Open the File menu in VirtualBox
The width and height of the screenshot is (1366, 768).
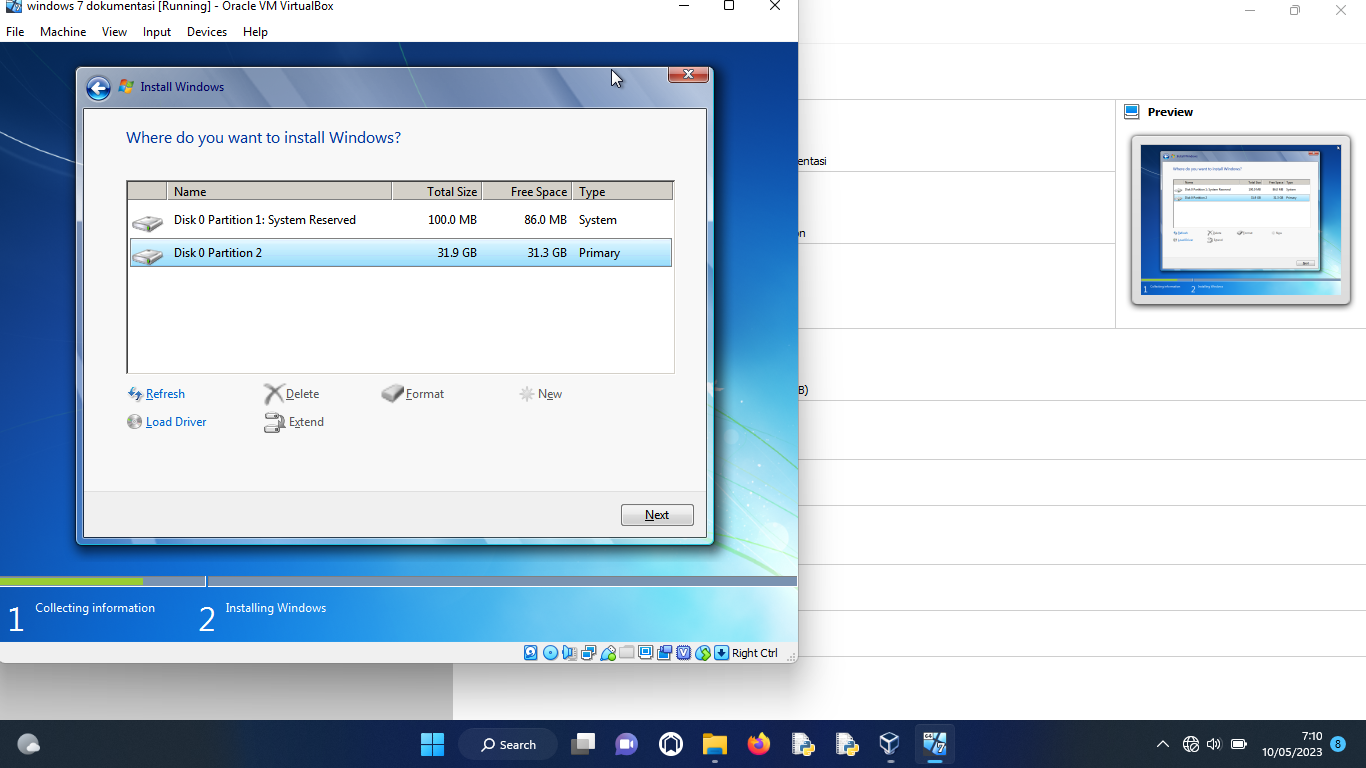[15, 32]
